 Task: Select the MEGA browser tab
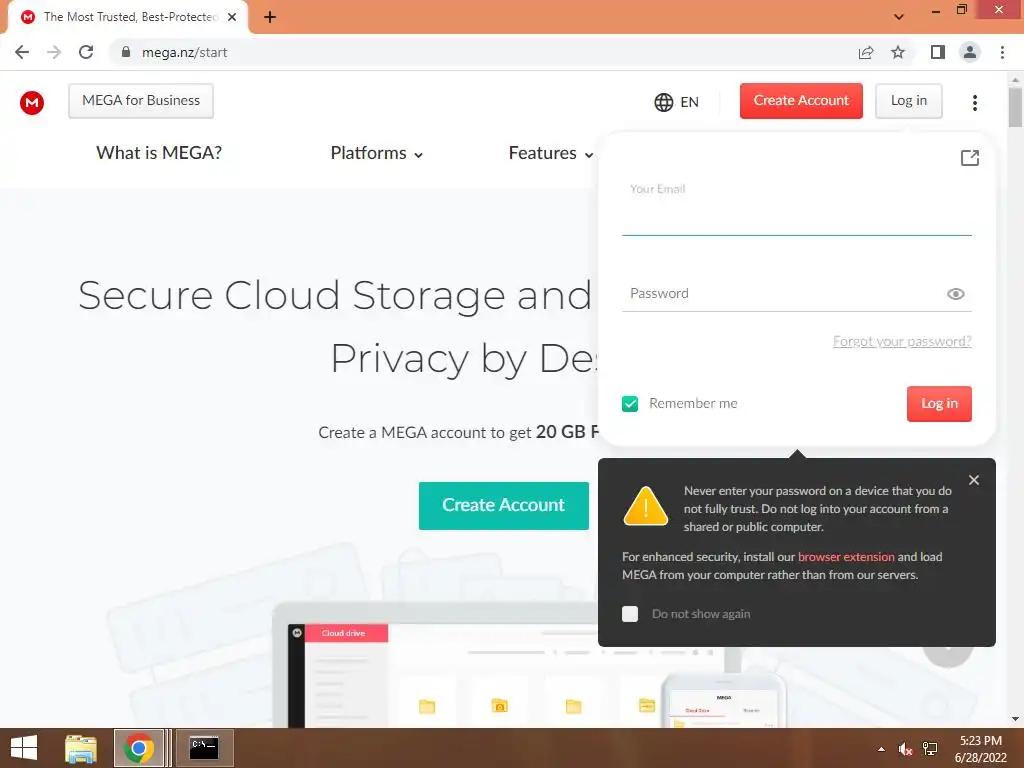128,17
